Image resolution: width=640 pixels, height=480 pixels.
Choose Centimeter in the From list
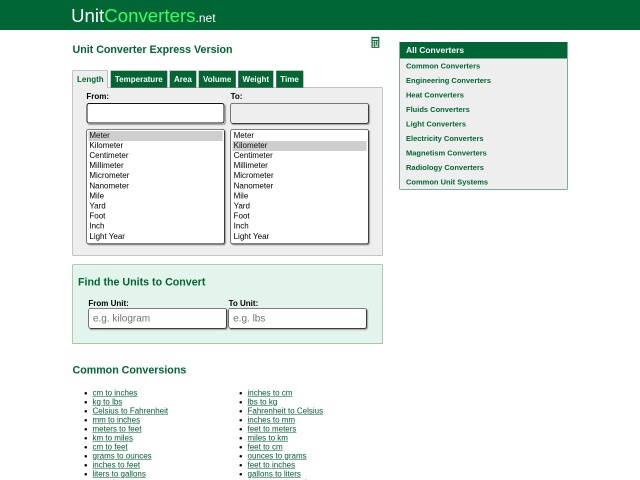coord(155,155)
